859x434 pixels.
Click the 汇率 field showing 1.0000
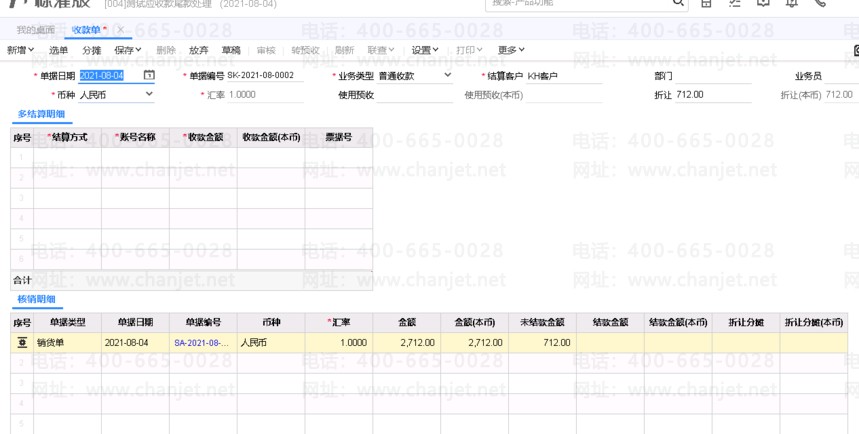click(x=265, y=95)
